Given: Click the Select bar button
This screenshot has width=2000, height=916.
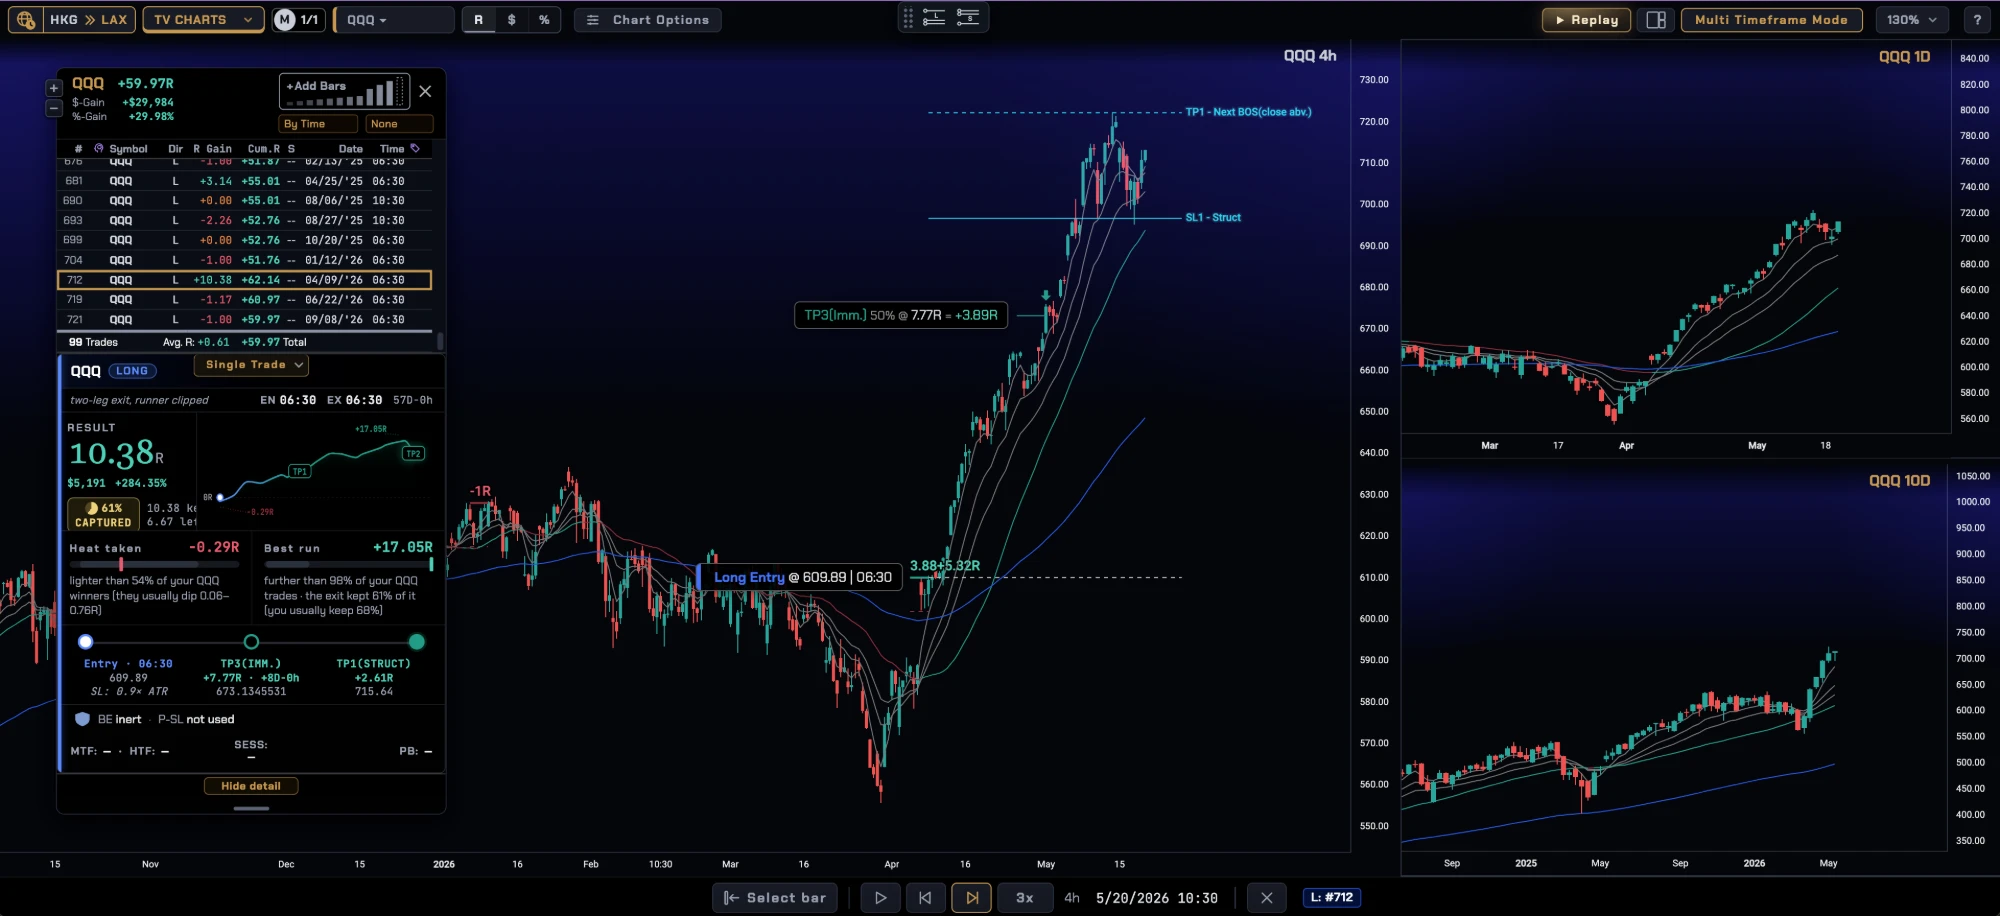Looking at the screenshot, I should point(775,898).
